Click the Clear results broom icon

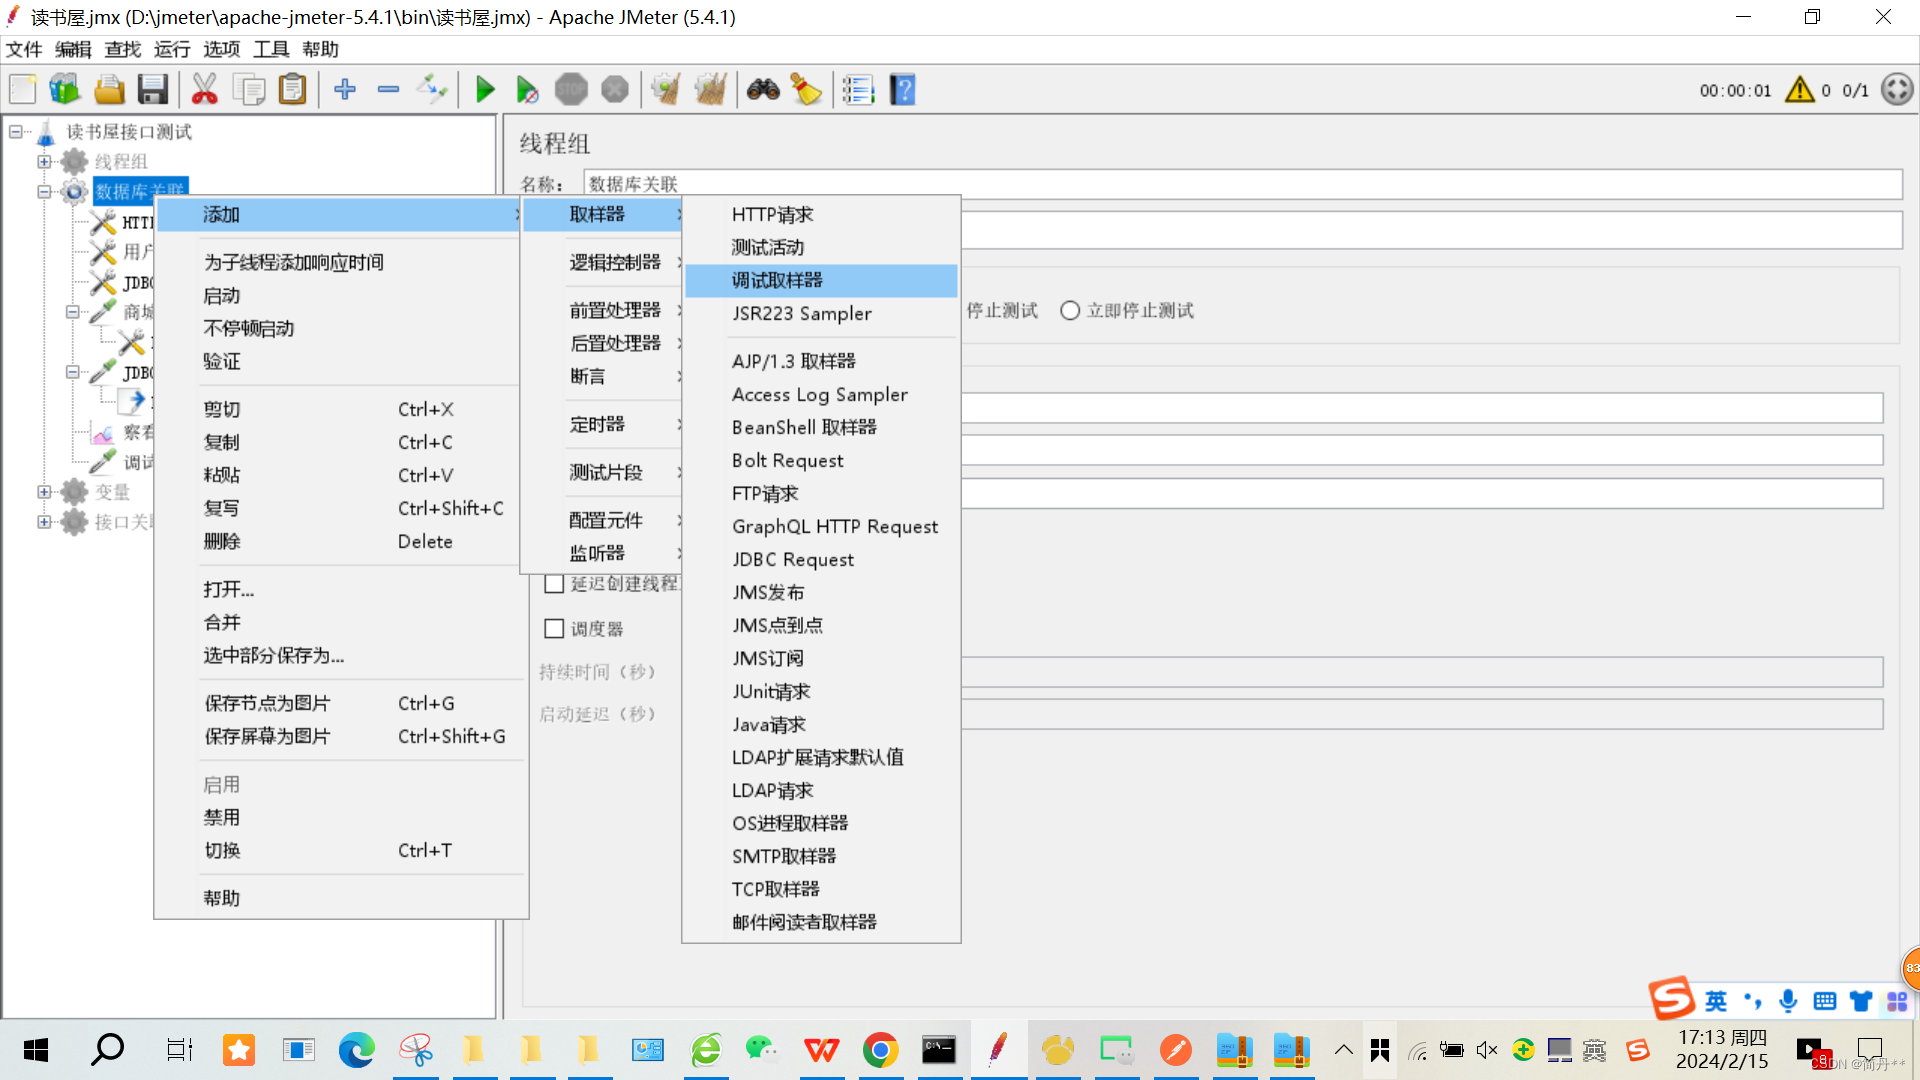pyautogui.click(x=666, y=90)
